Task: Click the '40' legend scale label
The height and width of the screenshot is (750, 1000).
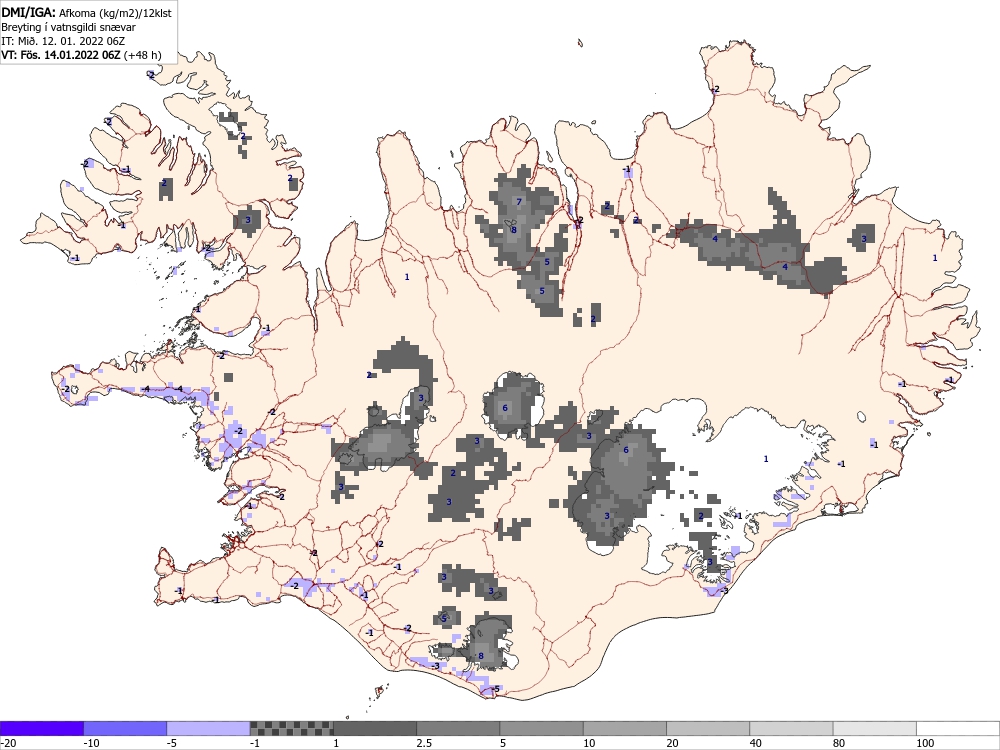Action: (x=756, y=743)
